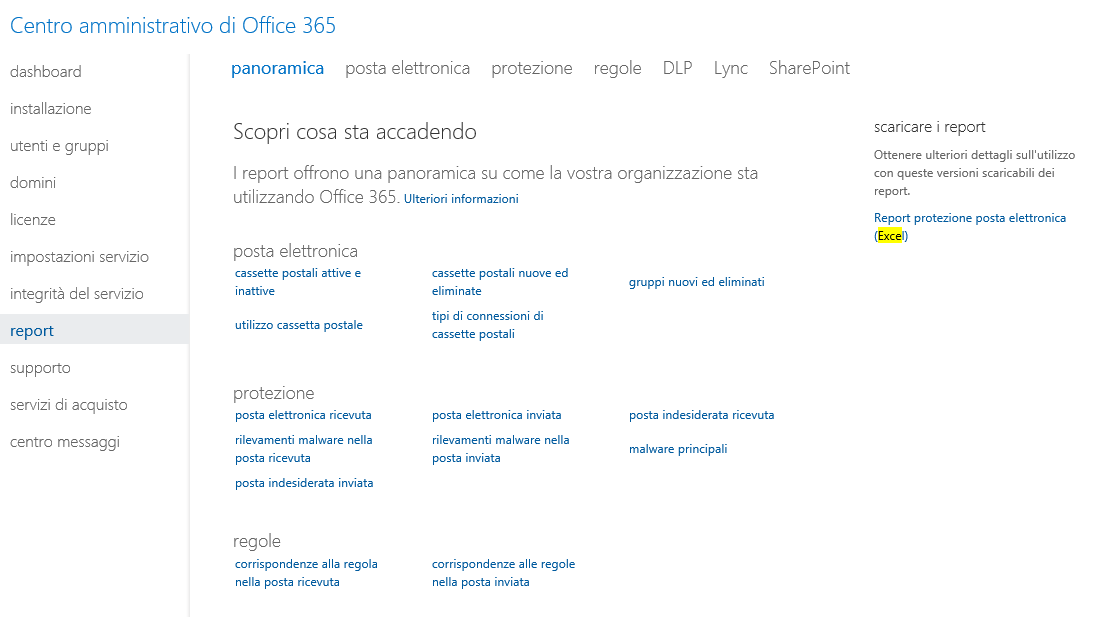The image size is (1115, 617).
Task: Download Report protezione posta elettronica (Excel)
Action: 970,227
